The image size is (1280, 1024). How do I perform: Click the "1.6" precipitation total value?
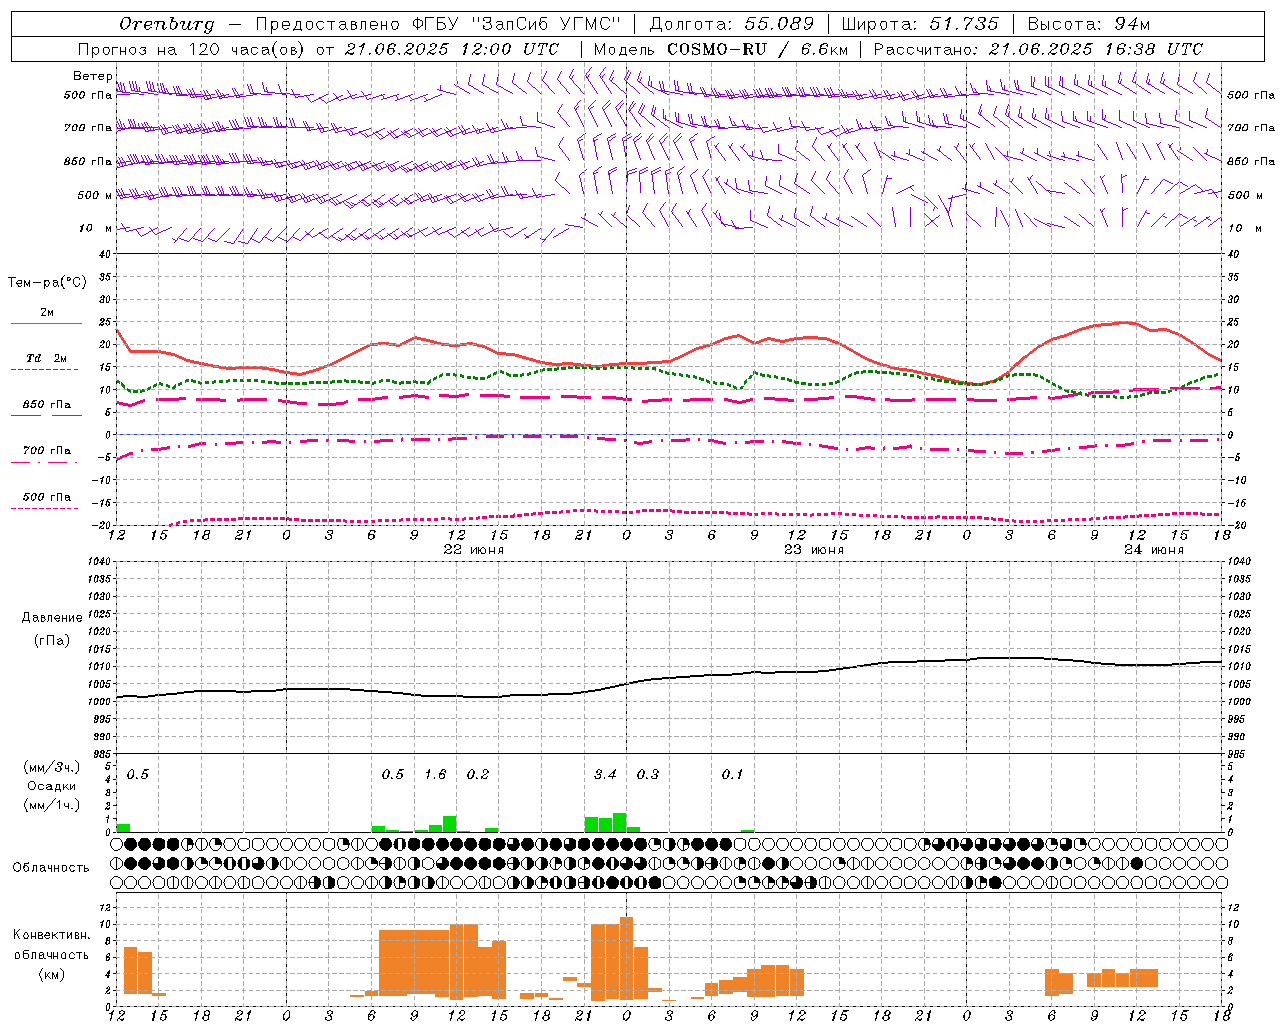coord(435,775)
